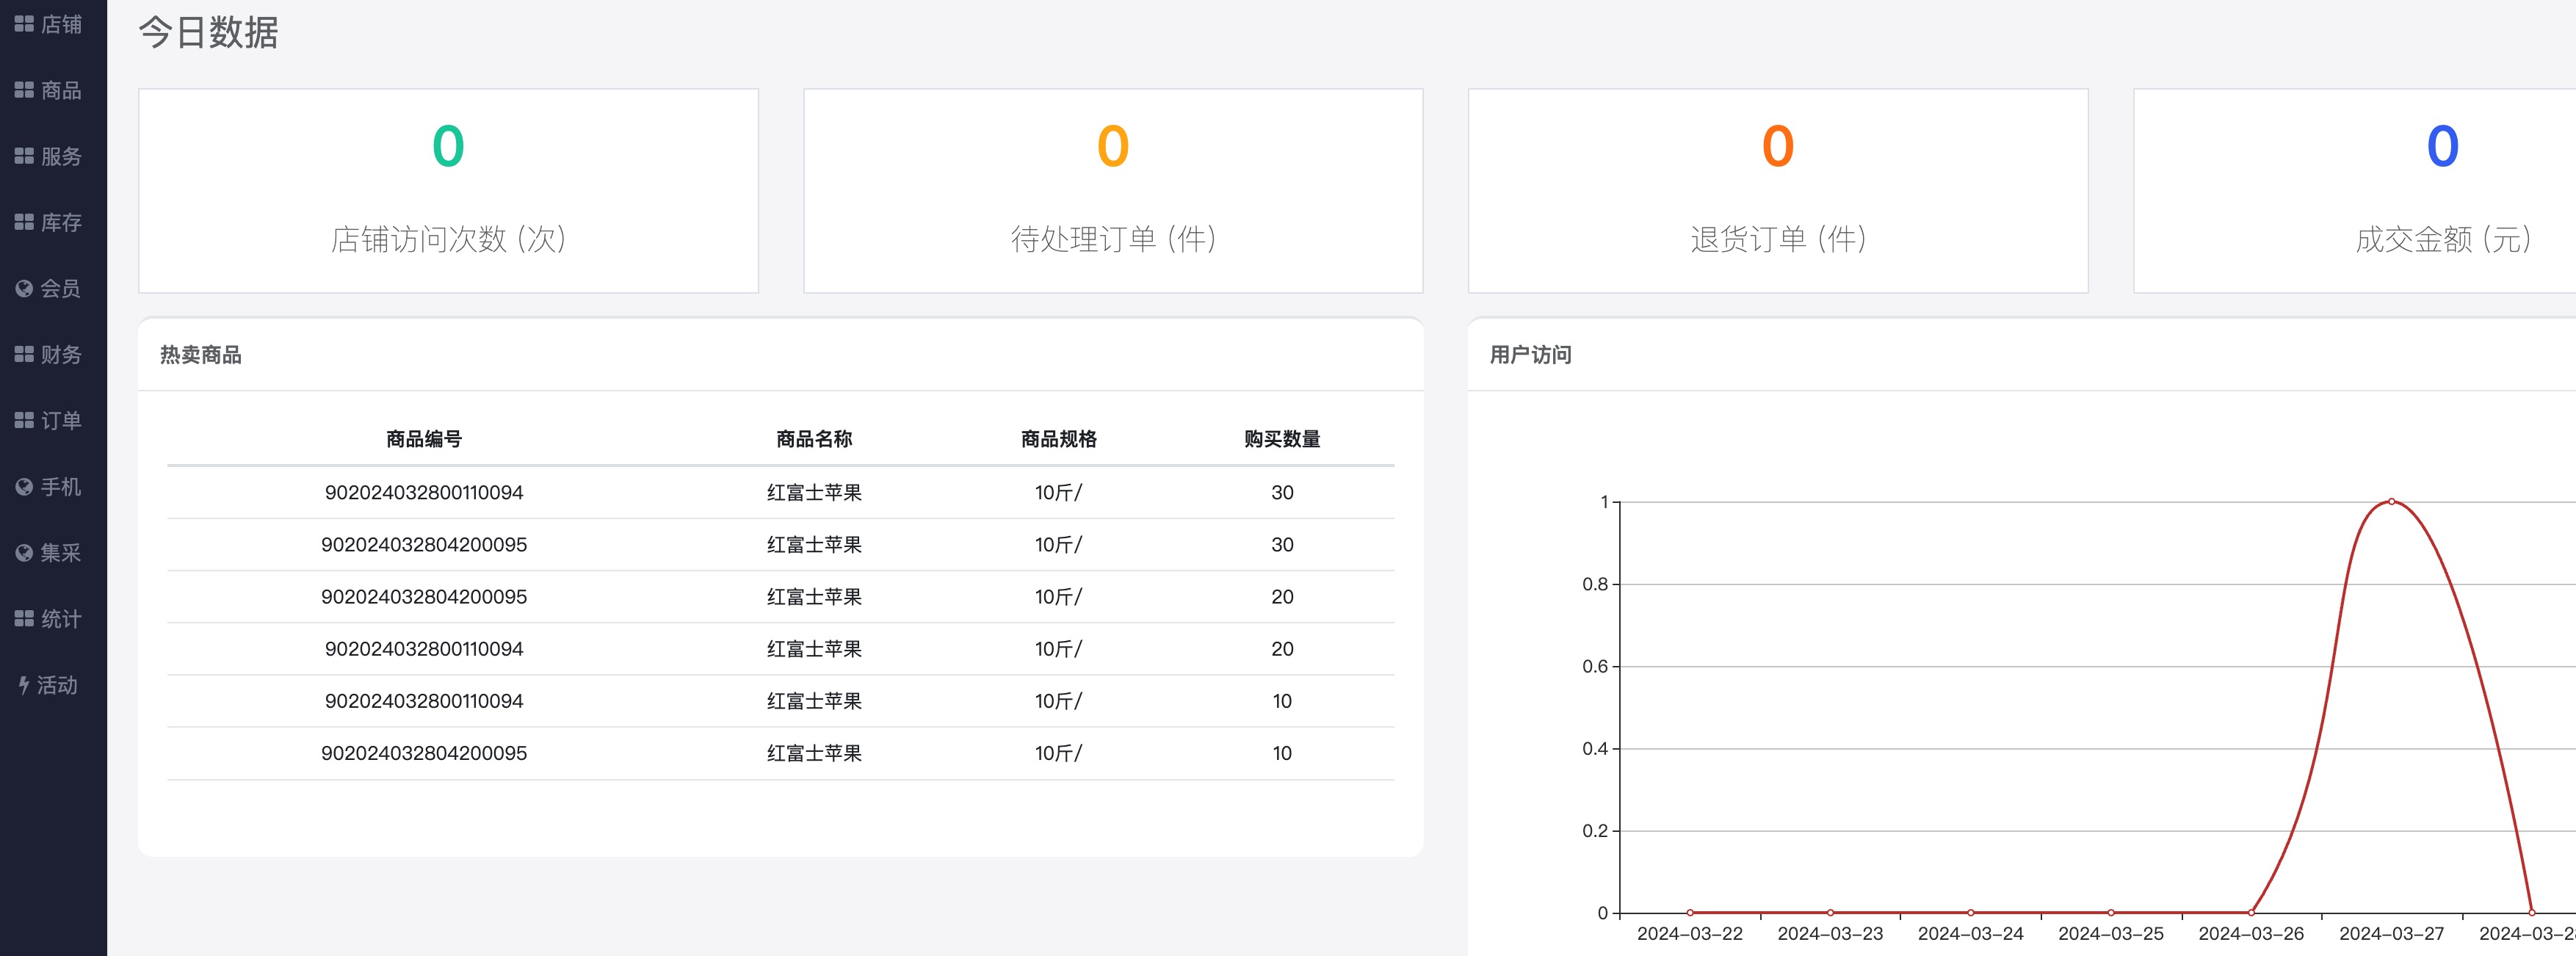Click the lightning icon beside 活动
Viewport: 2576px width, 956px height.
(x=24, y=685)
